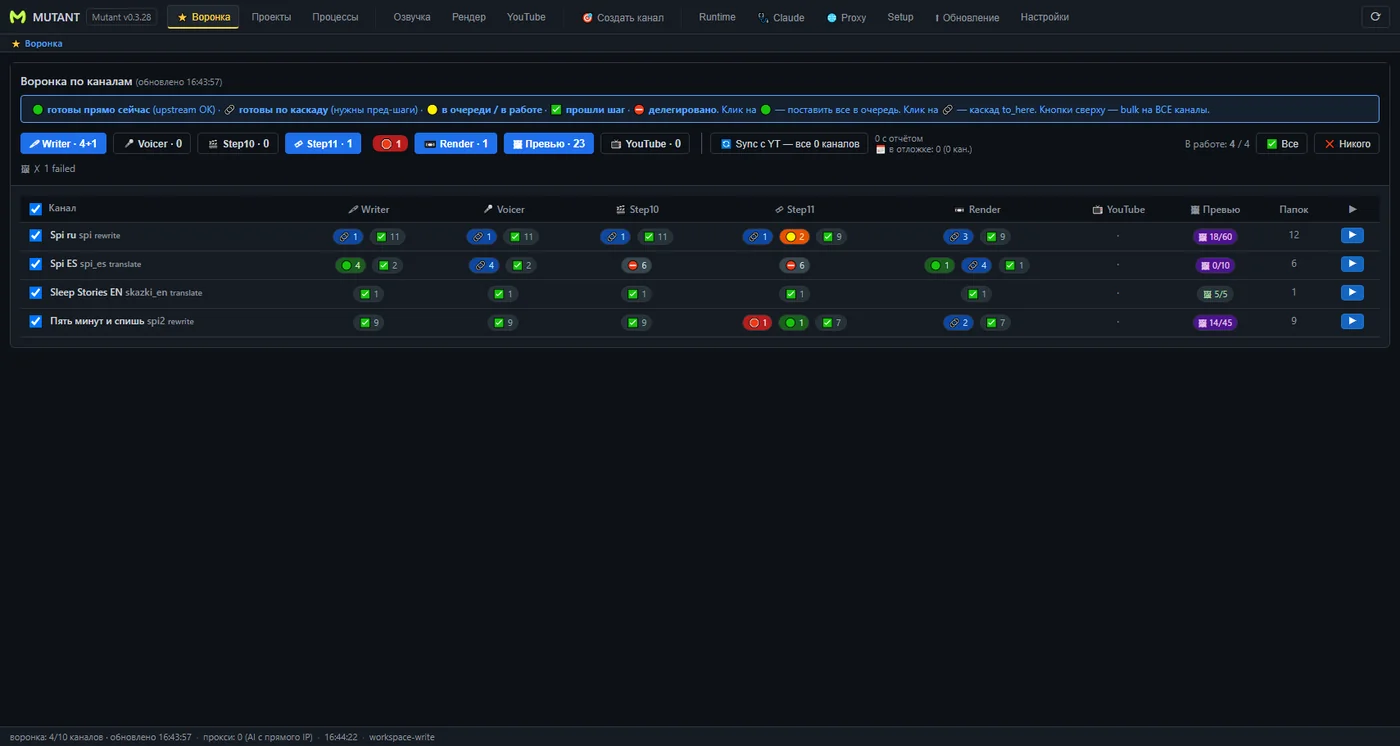
Task: Click Пять минут Voicer done badge 9
Action: [x=505, y=323]
